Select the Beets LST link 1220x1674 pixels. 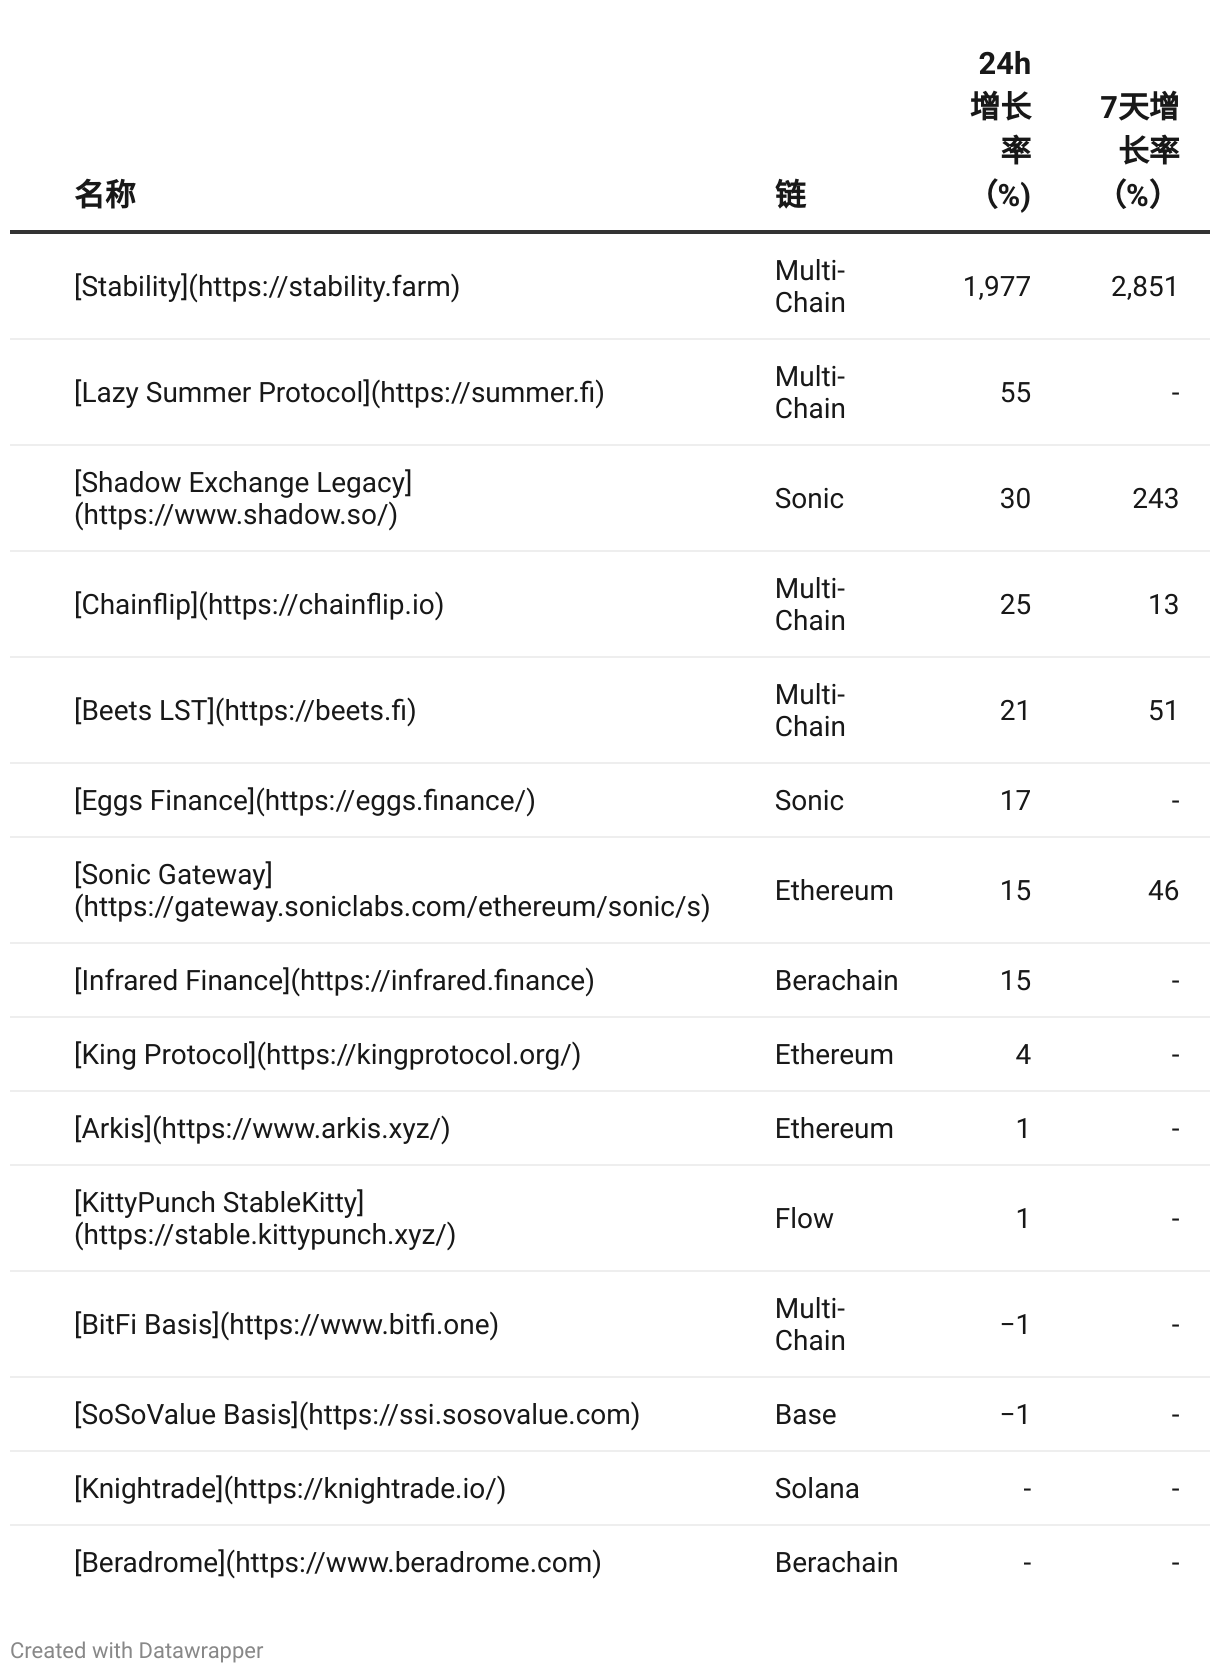245,711
